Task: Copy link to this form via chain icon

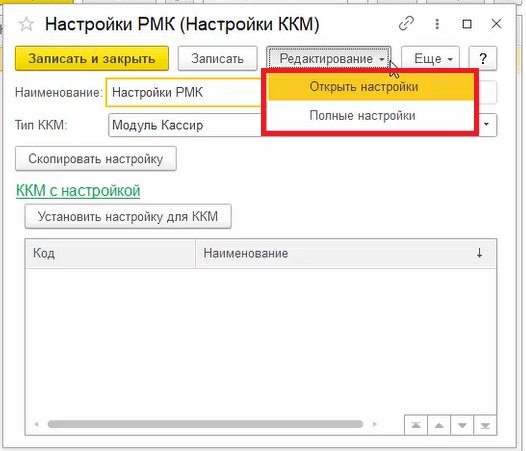Action: click(406, 24)
